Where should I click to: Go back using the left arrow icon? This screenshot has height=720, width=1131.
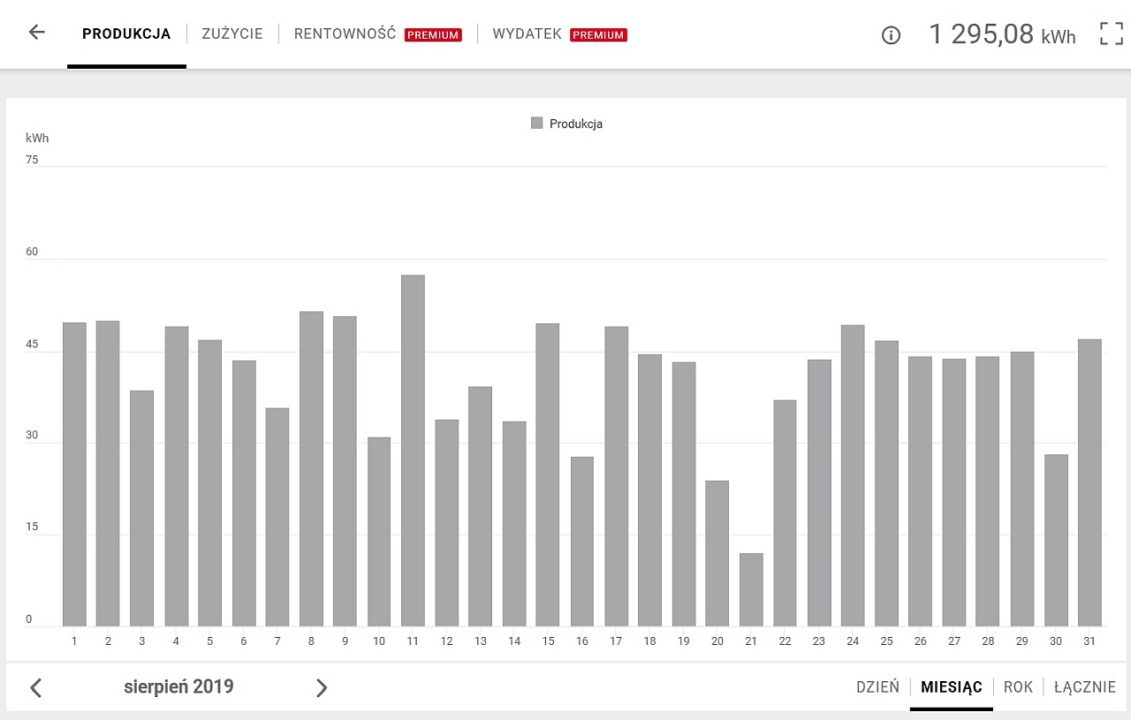click(37, 32)
